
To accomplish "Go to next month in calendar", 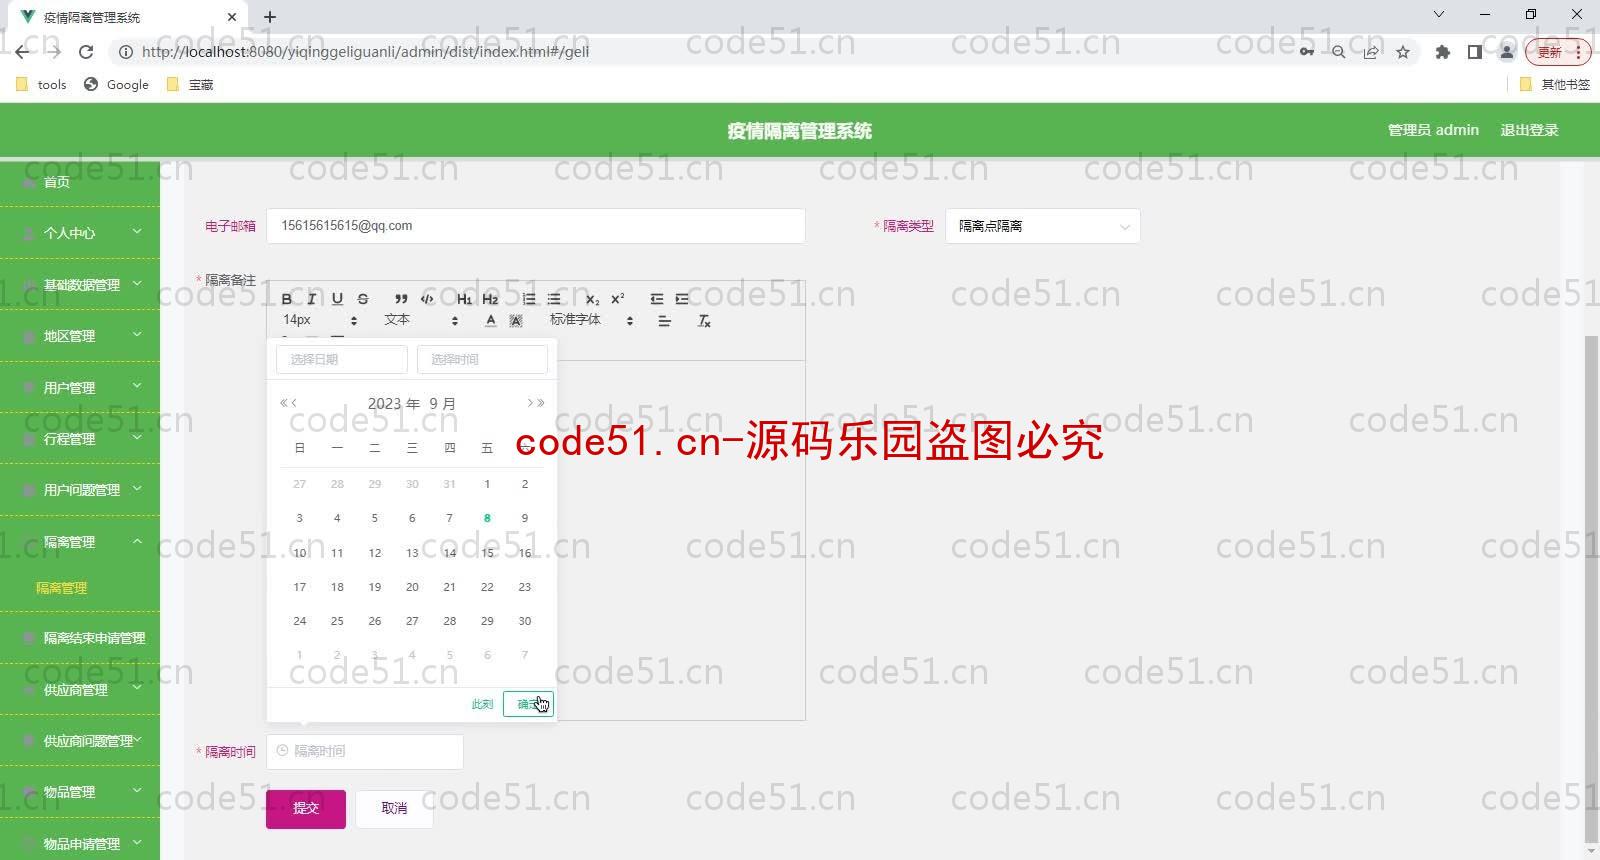I will click(x=530, y=403).
